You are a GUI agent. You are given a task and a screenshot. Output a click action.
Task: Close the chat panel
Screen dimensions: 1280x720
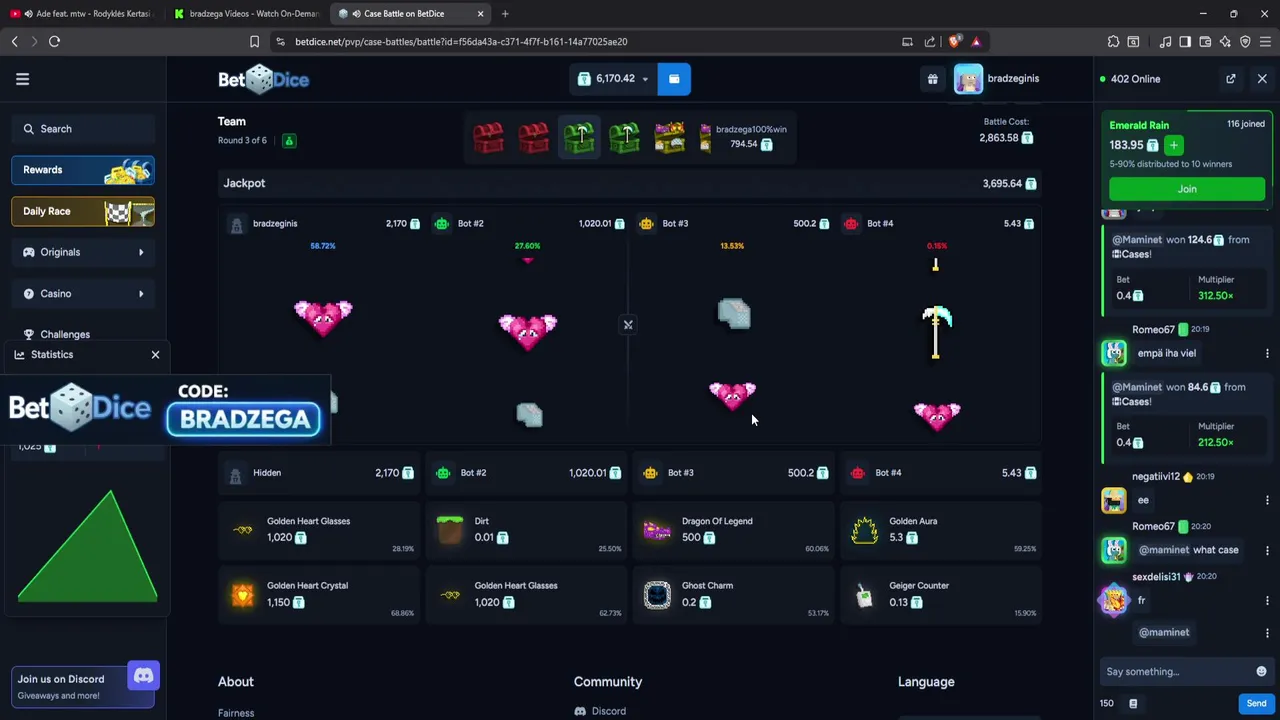click(x=1262, y=79)
